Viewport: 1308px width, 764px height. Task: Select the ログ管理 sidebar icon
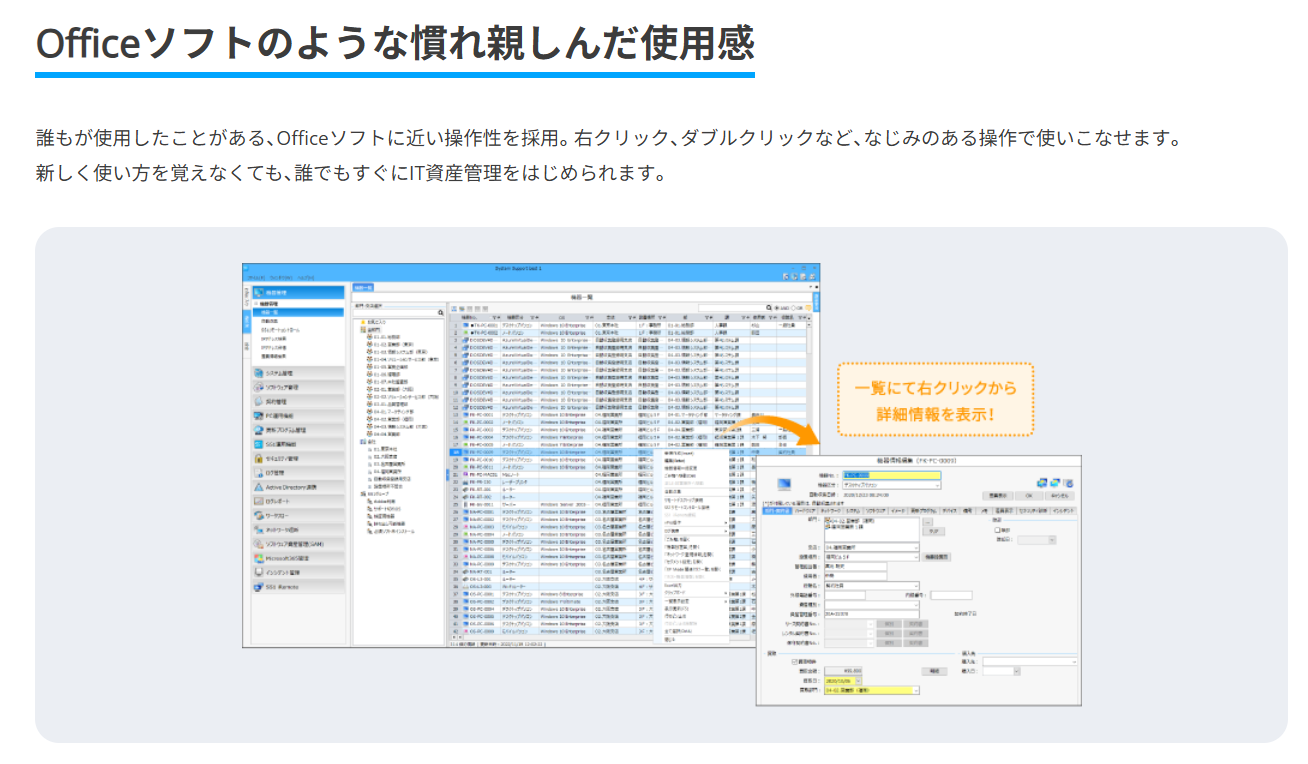click(258, 472)
